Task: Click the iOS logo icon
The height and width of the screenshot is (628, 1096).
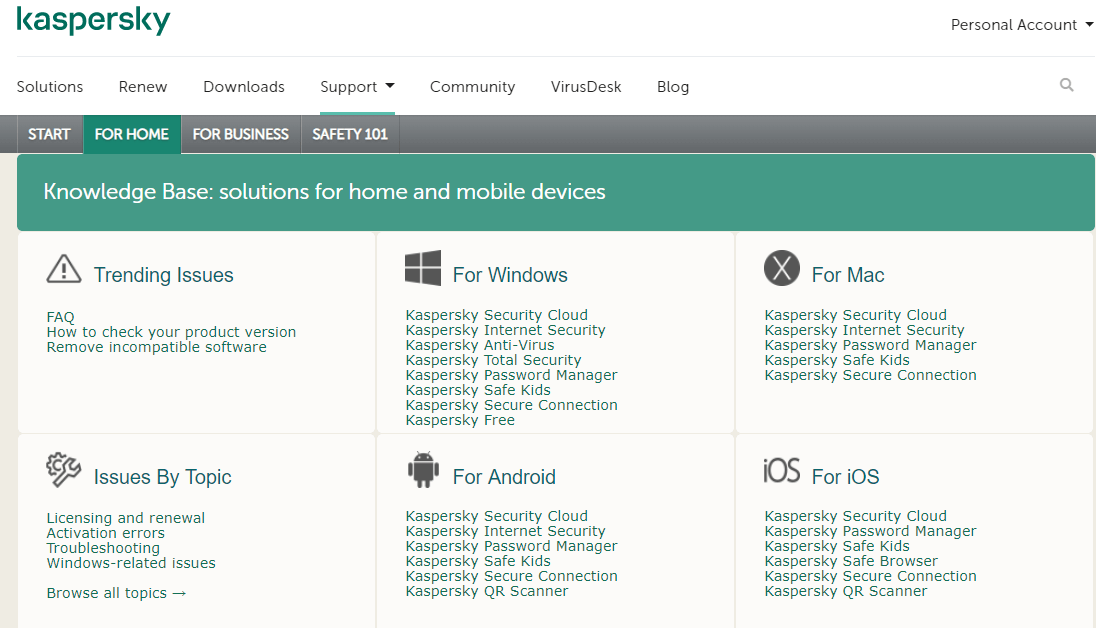Action: tap(781, 471)
